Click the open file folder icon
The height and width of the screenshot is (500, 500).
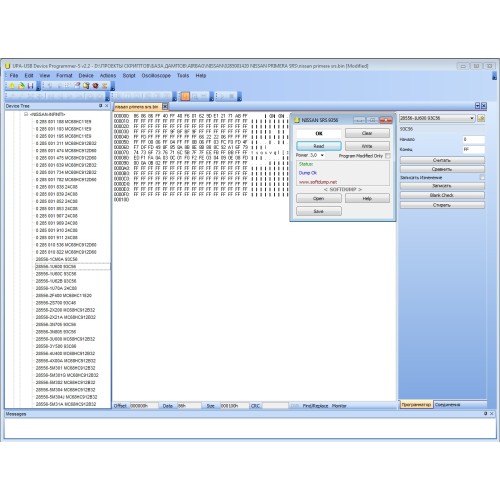coord(21,86)
